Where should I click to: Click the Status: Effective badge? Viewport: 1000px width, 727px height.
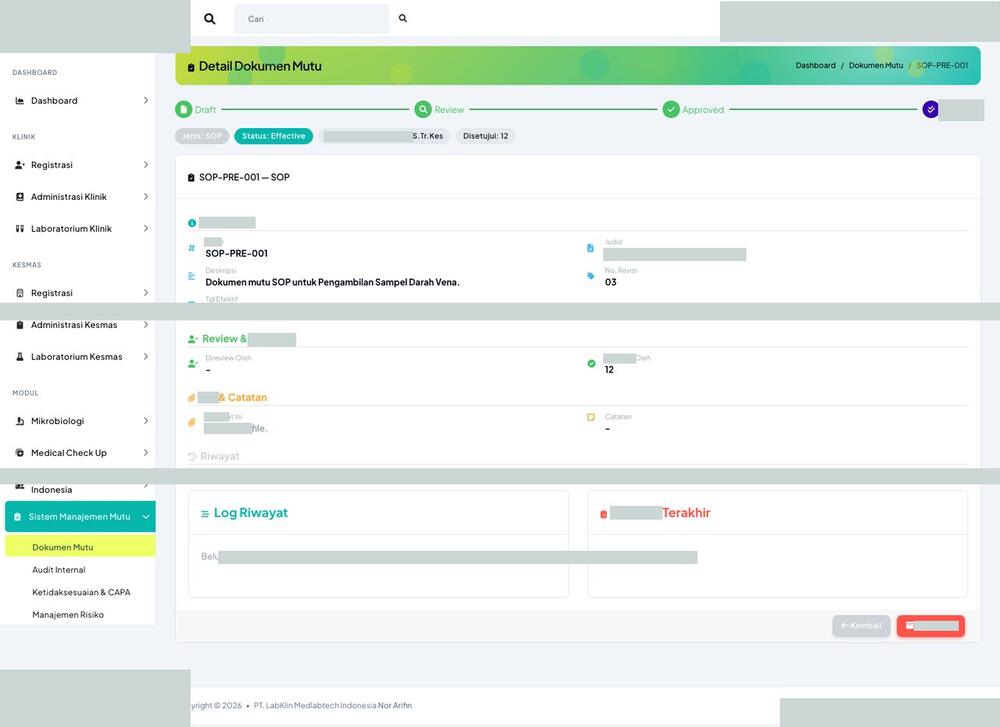[x=274, y=136]
